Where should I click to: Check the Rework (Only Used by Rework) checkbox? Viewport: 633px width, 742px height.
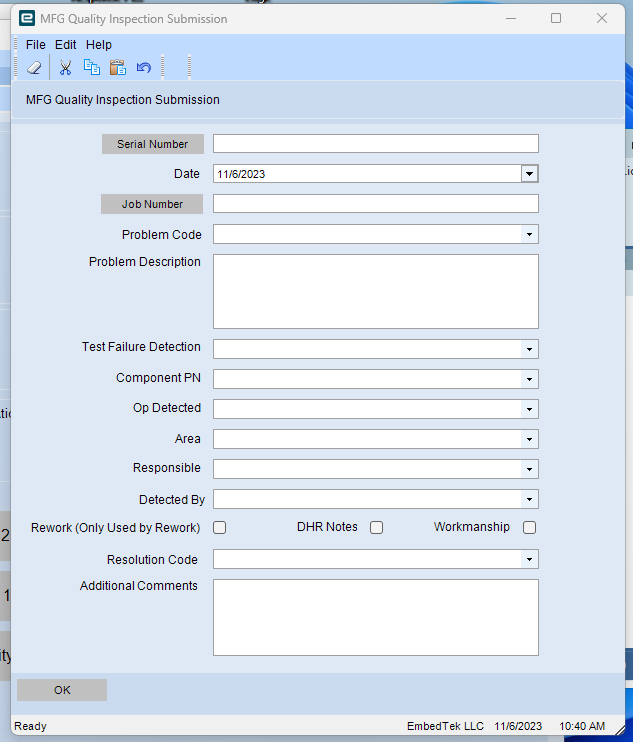point(220,528)
